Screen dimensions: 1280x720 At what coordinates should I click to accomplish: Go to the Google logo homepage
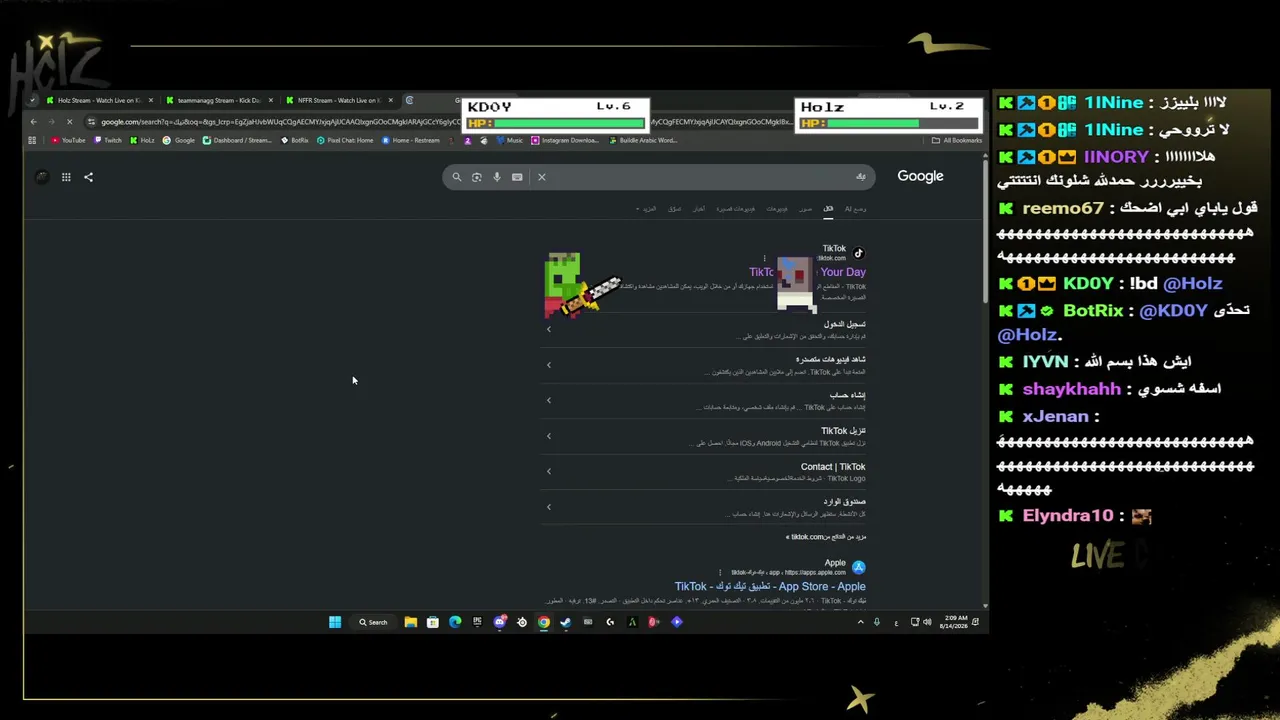[920, 176]
